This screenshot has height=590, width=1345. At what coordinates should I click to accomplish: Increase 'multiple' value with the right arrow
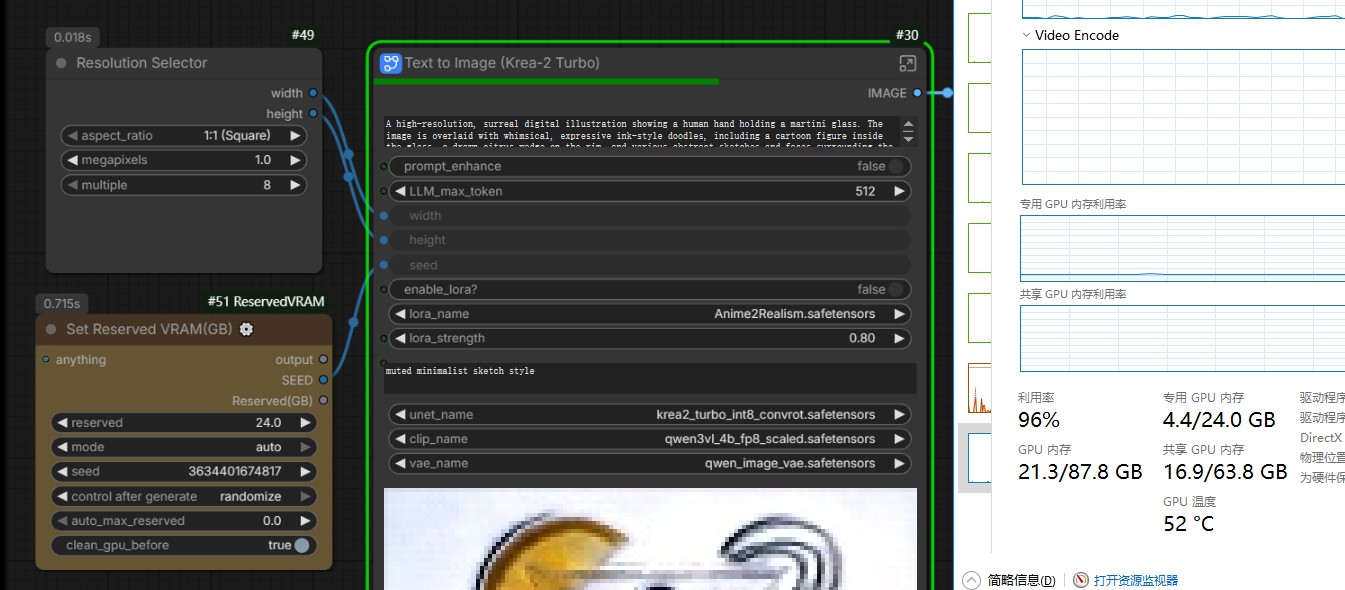295,185
